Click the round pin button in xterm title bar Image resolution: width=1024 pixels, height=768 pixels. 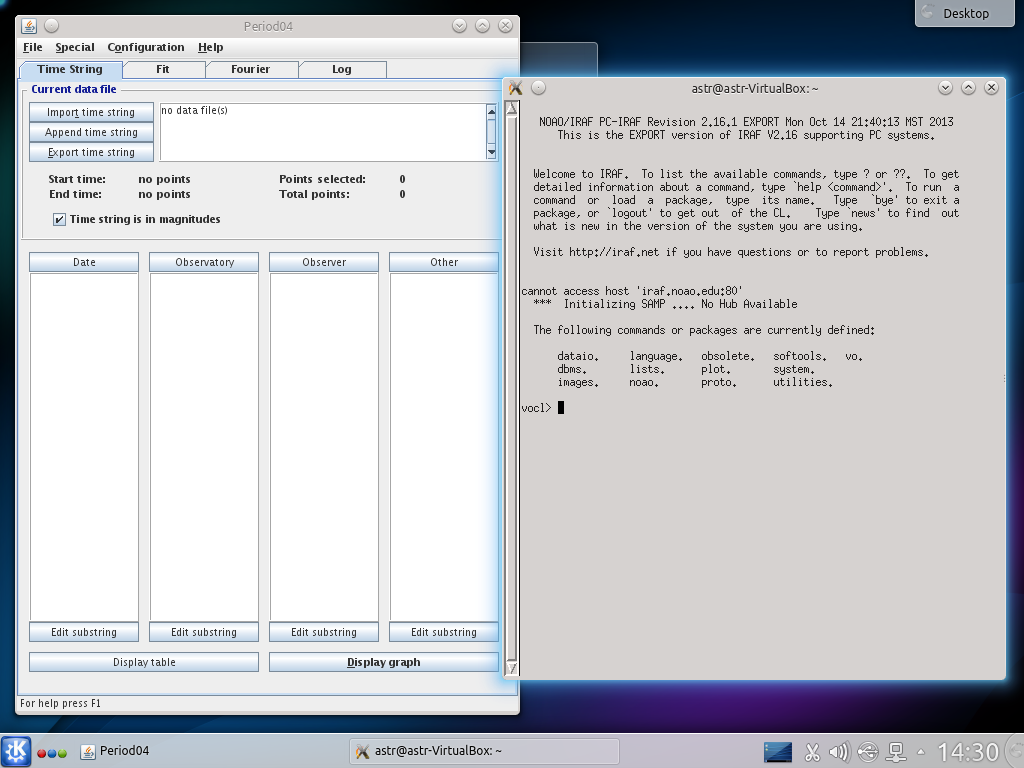click(538, 88)
